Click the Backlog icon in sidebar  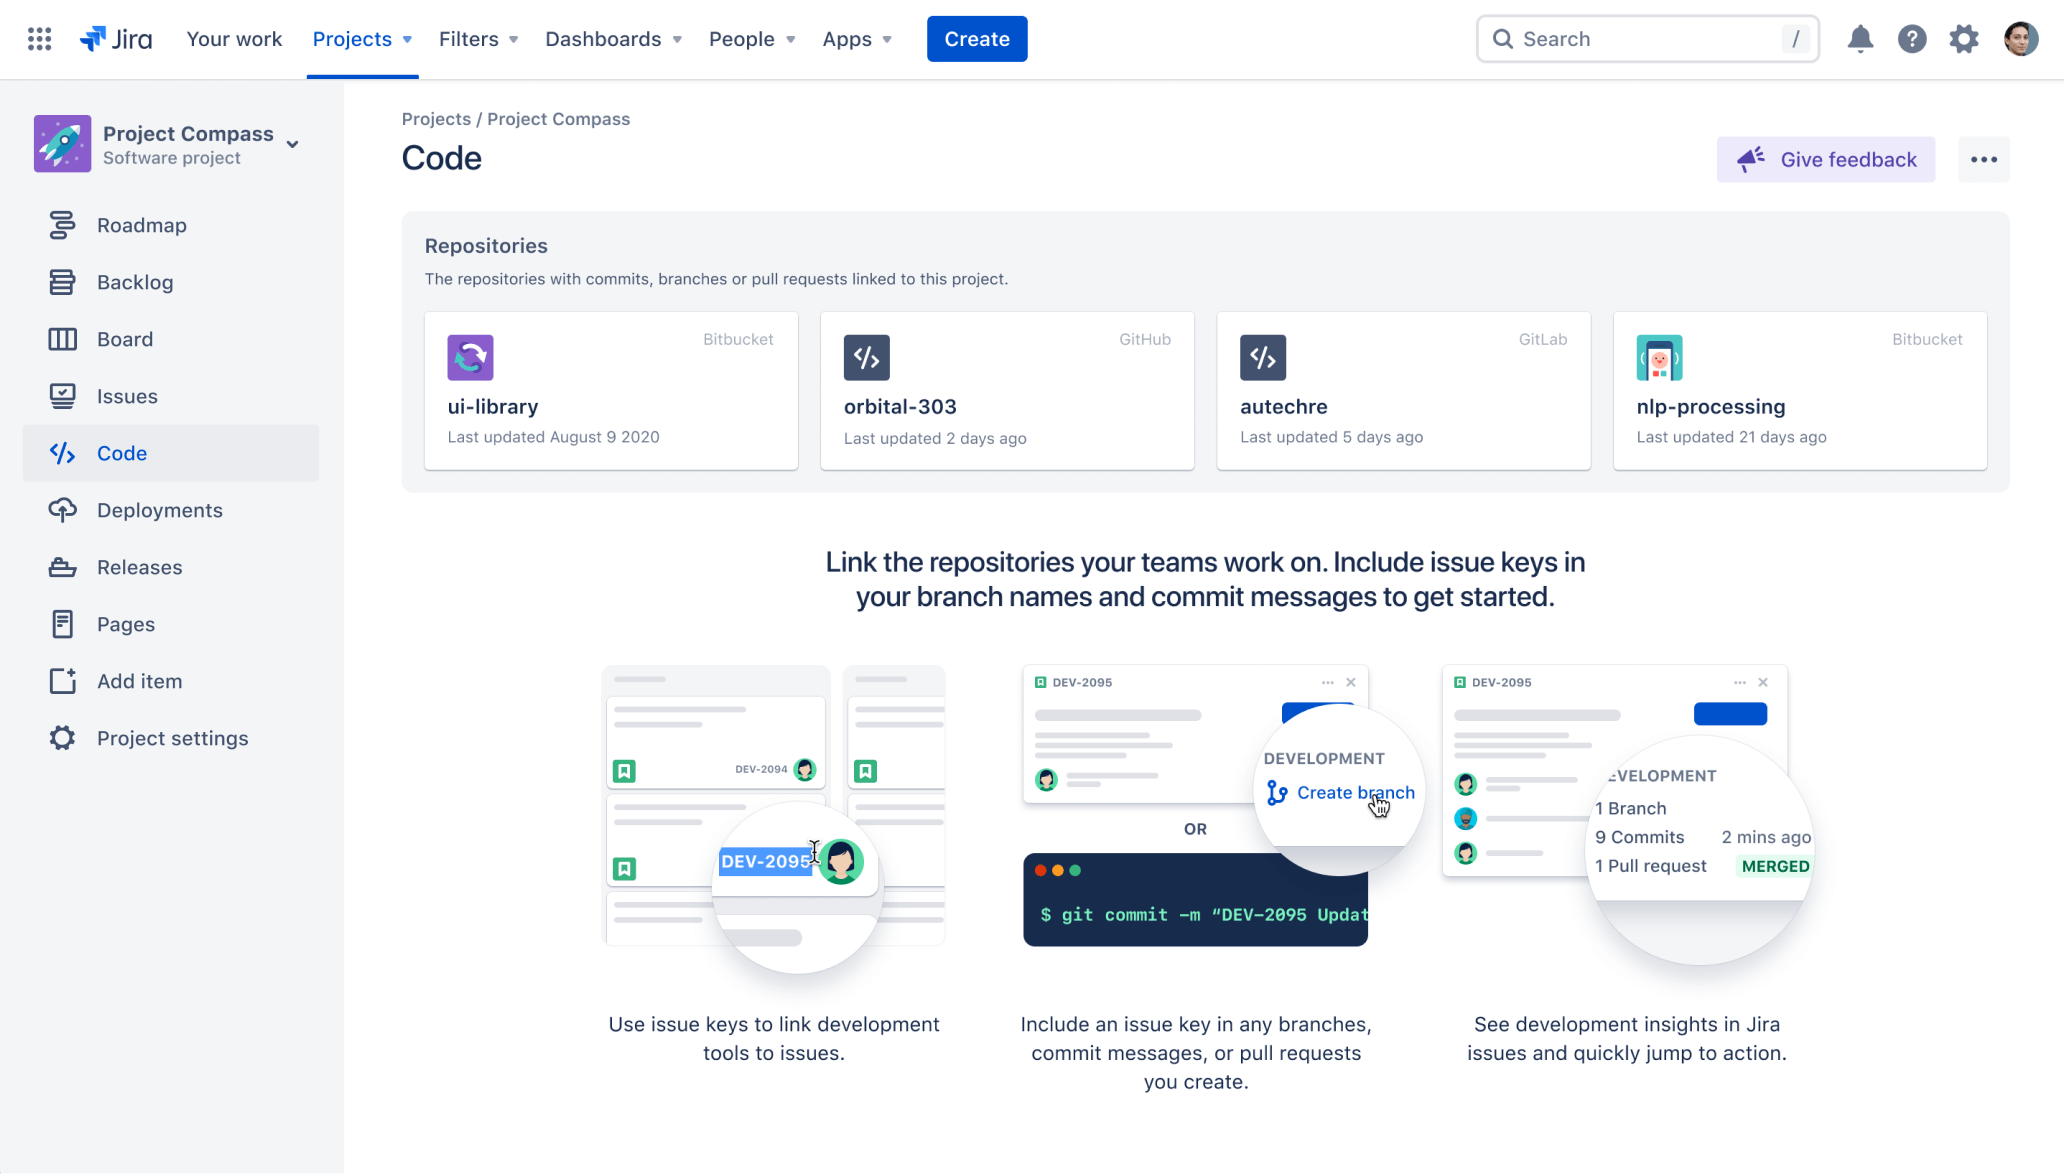tap(62, 281)
